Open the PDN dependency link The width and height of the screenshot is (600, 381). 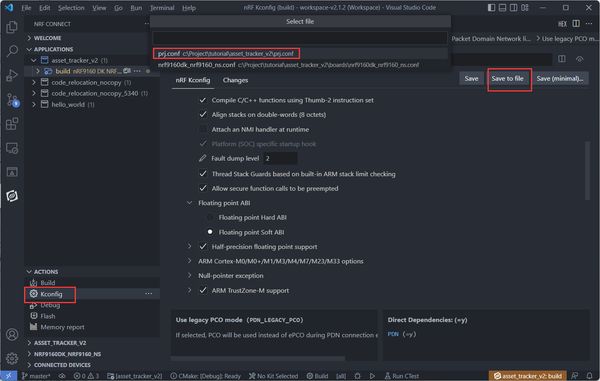393,334
